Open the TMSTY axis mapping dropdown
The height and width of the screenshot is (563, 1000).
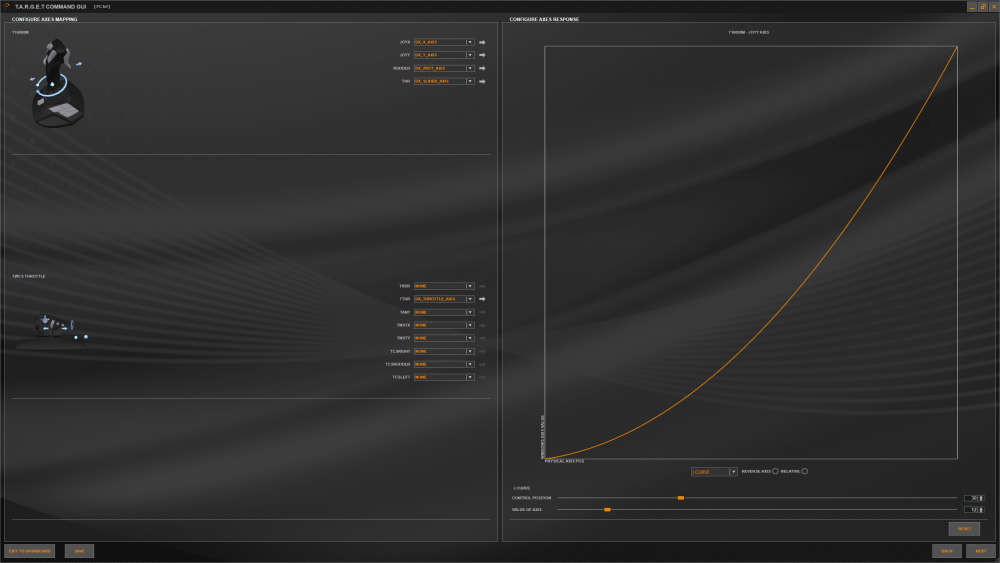(444, 338)
